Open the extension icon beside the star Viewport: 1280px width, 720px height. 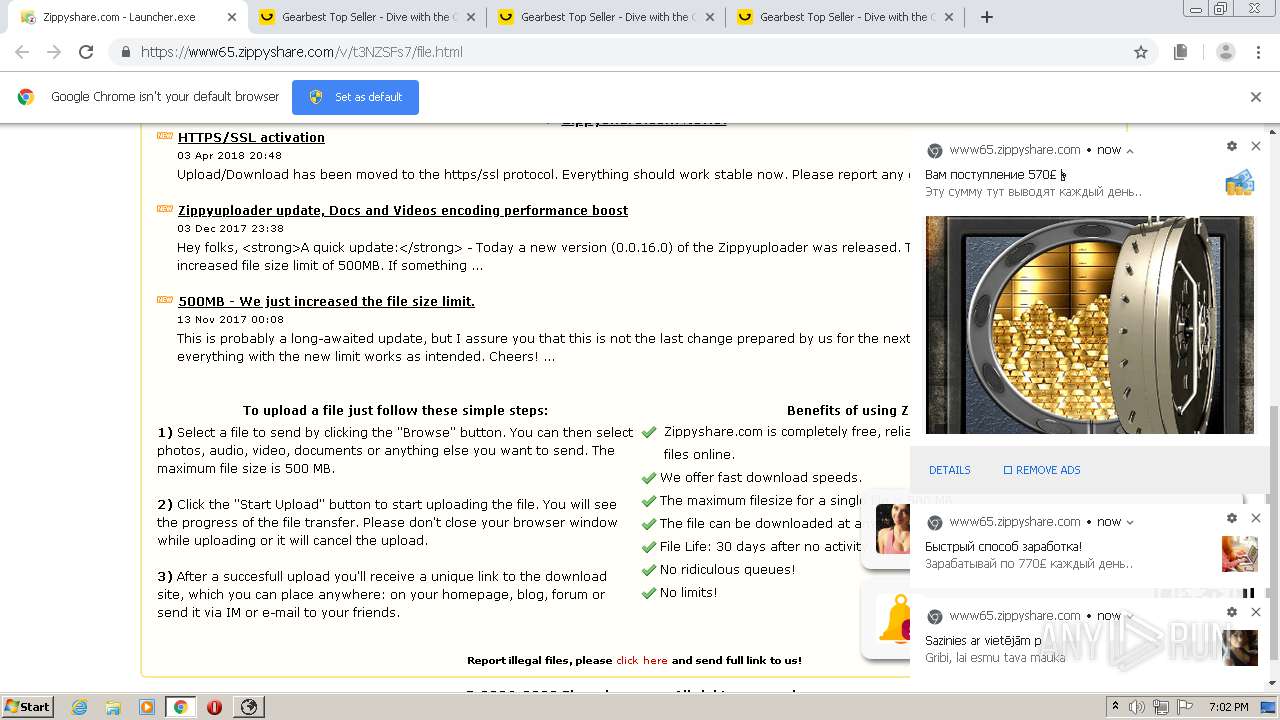(1181, 52)
